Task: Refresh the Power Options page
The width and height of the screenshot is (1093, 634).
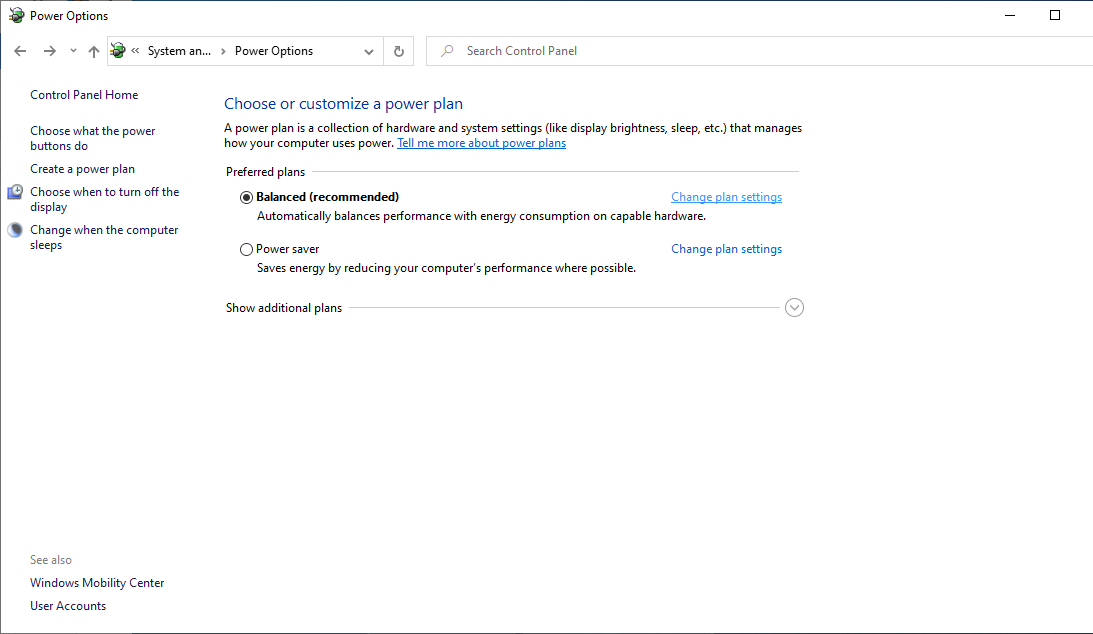Action: (399, 51)
